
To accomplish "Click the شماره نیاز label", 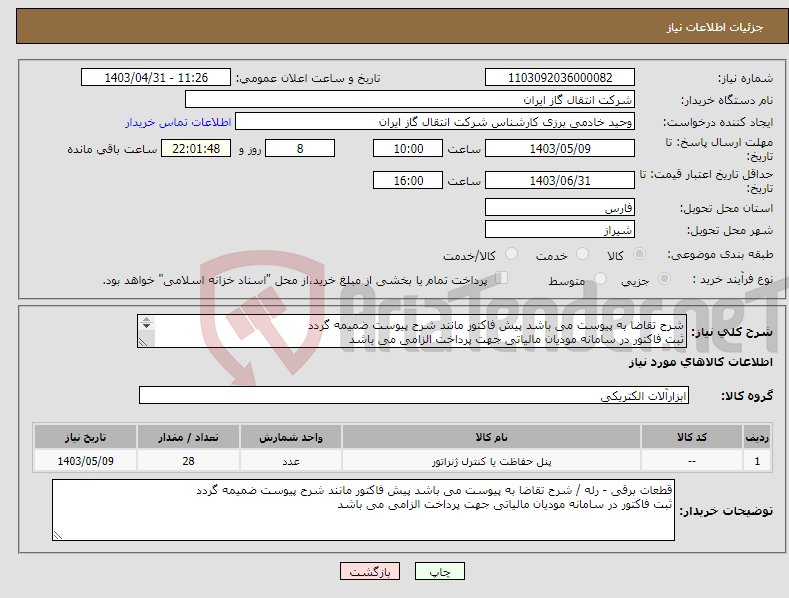I will pos(745,78).
